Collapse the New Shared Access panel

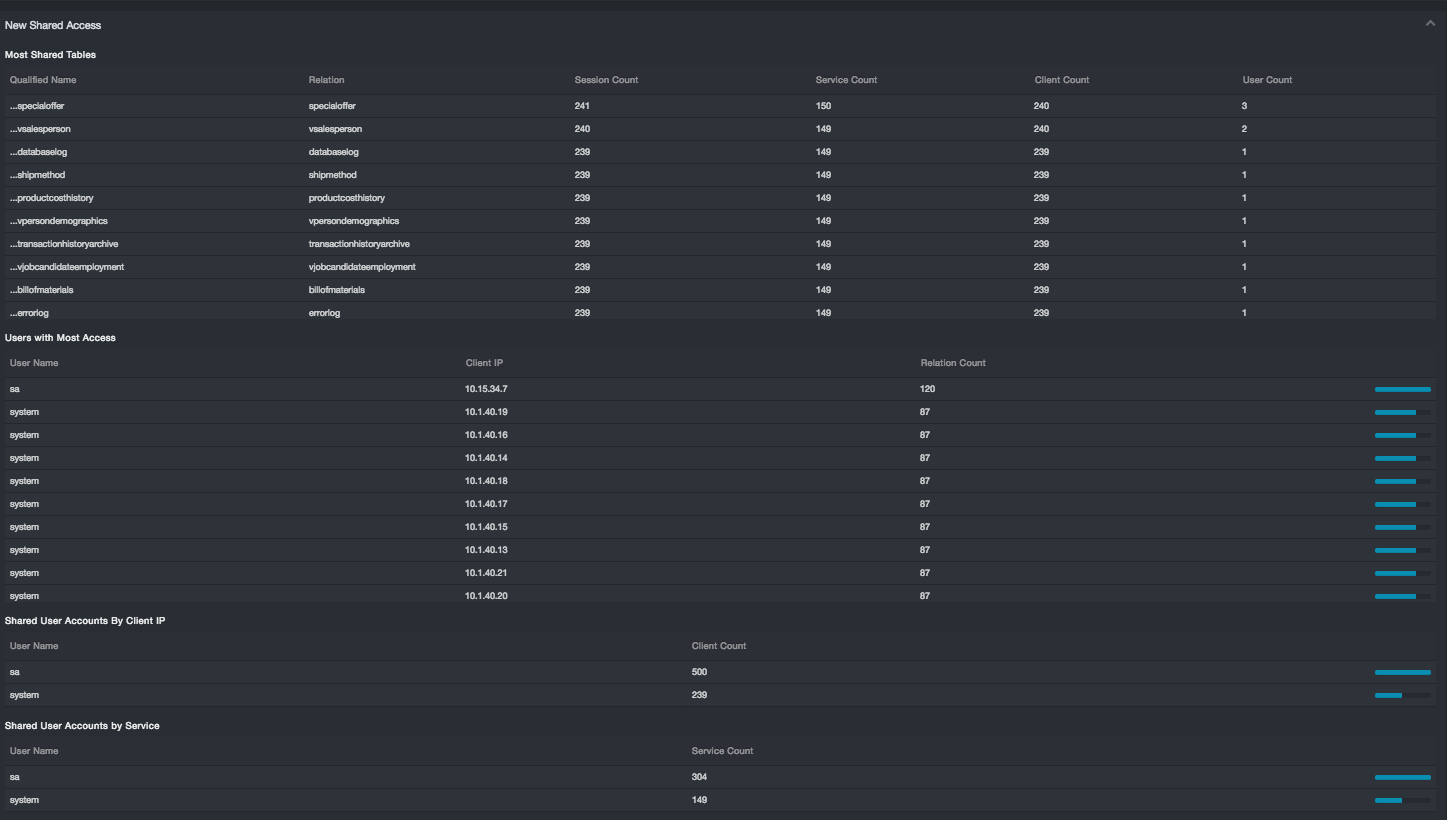1430,24
